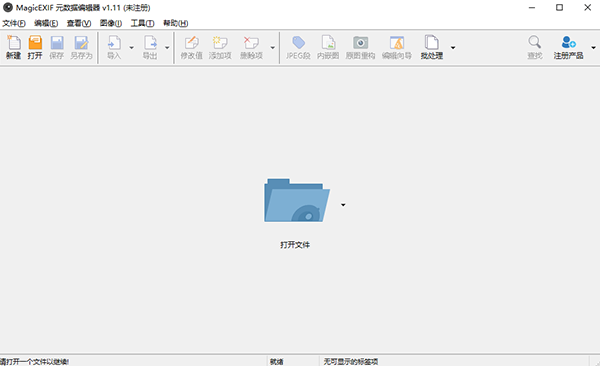
Task: Open the 批处理 (Batch) tool
Action: (432, 47)
